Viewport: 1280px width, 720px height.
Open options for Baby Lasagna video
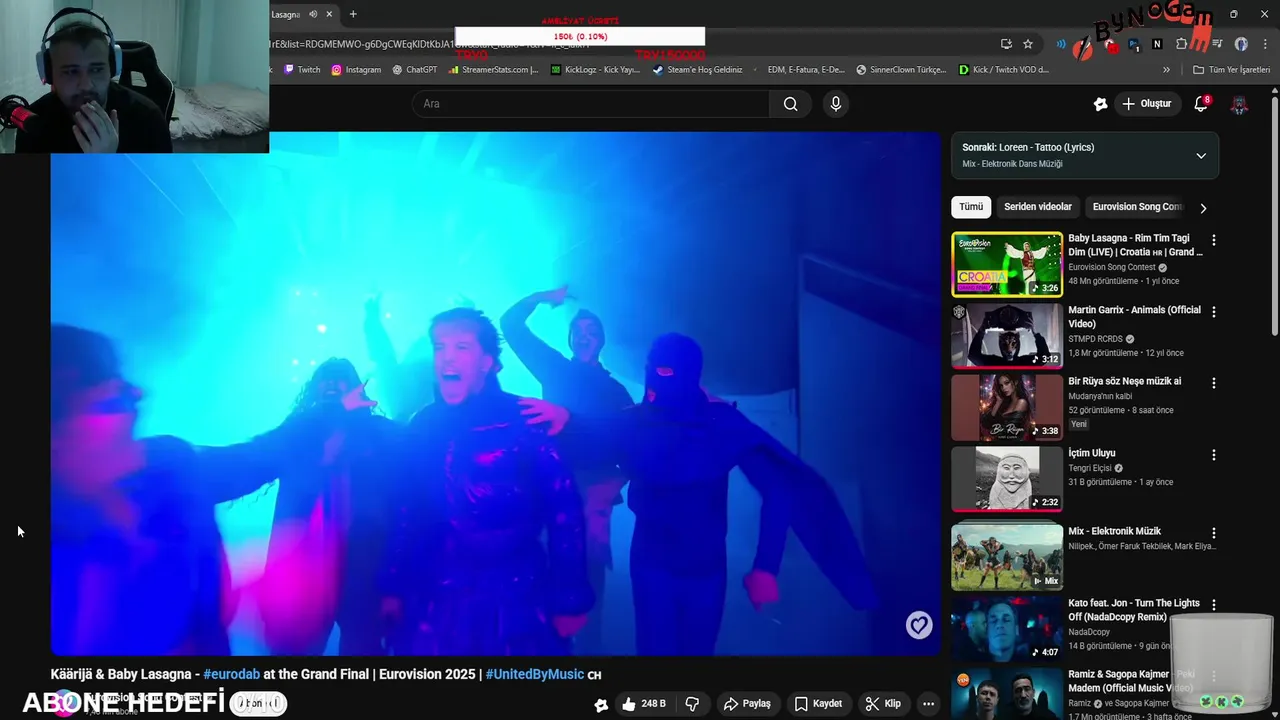pos(1214,240)
